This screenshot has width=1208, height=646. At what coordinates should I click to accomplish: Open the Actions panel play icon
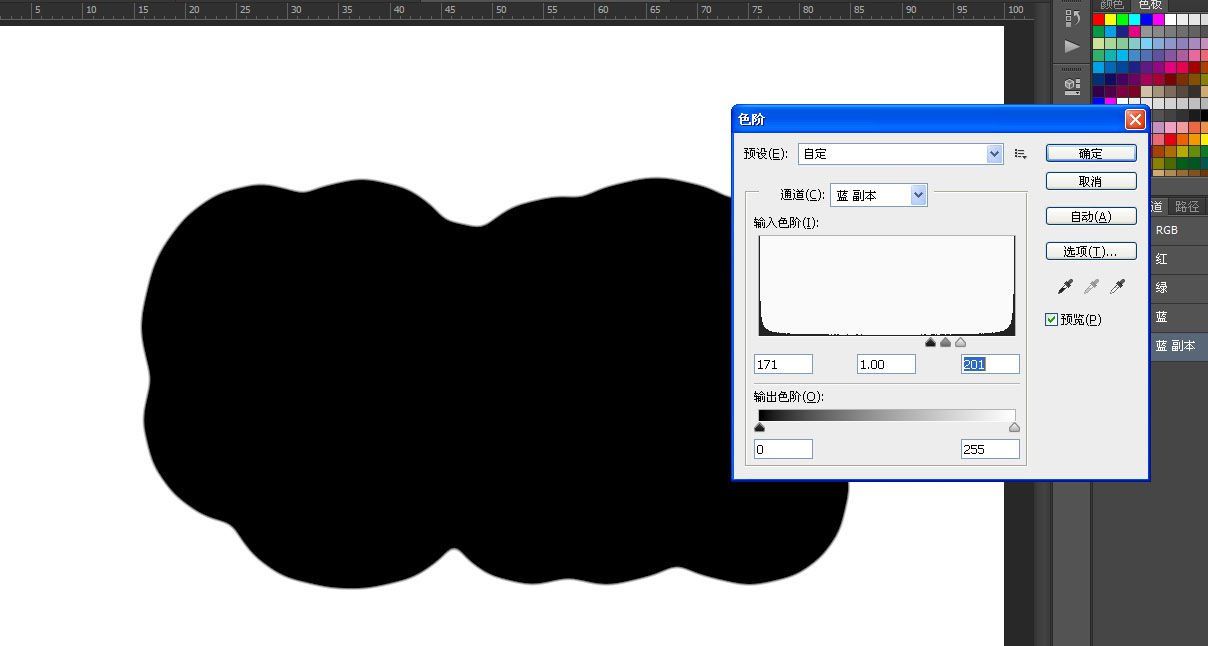(1073, 46)
